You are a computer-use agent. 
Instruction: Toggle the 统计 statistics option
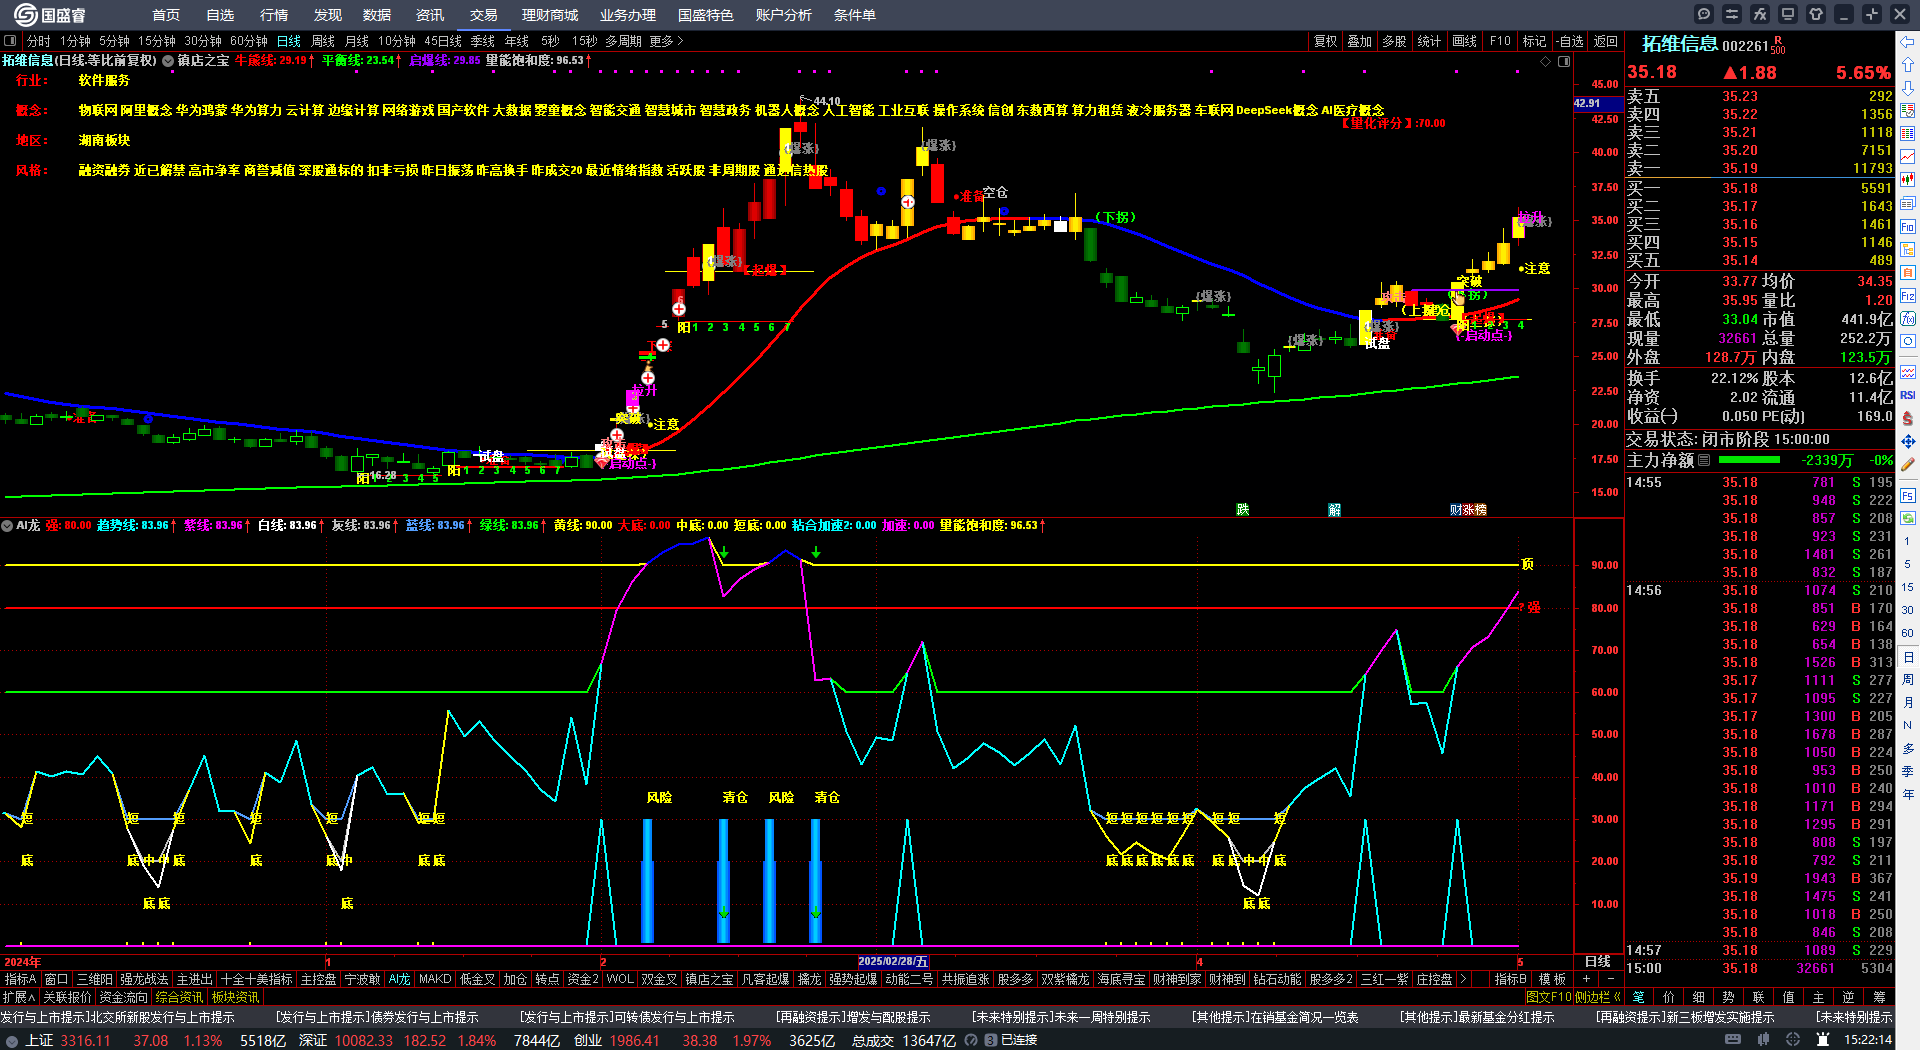click(1429, 41)
